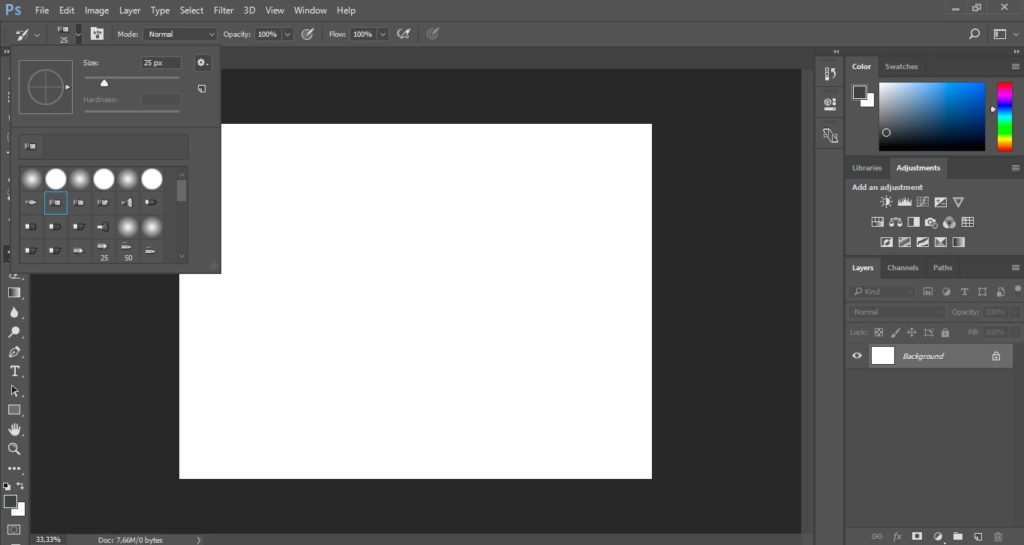Activate the Zoom tool in toolbar
Viewport: 1024px width, 545px height.
click(15, 449)
